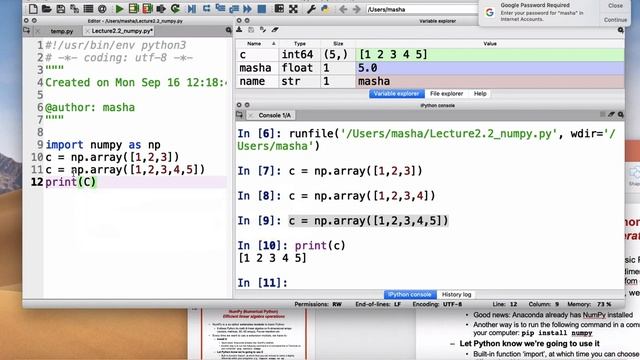Click the Type column header
The height and width of the screenshot is (360, 640).
(300, 44)
